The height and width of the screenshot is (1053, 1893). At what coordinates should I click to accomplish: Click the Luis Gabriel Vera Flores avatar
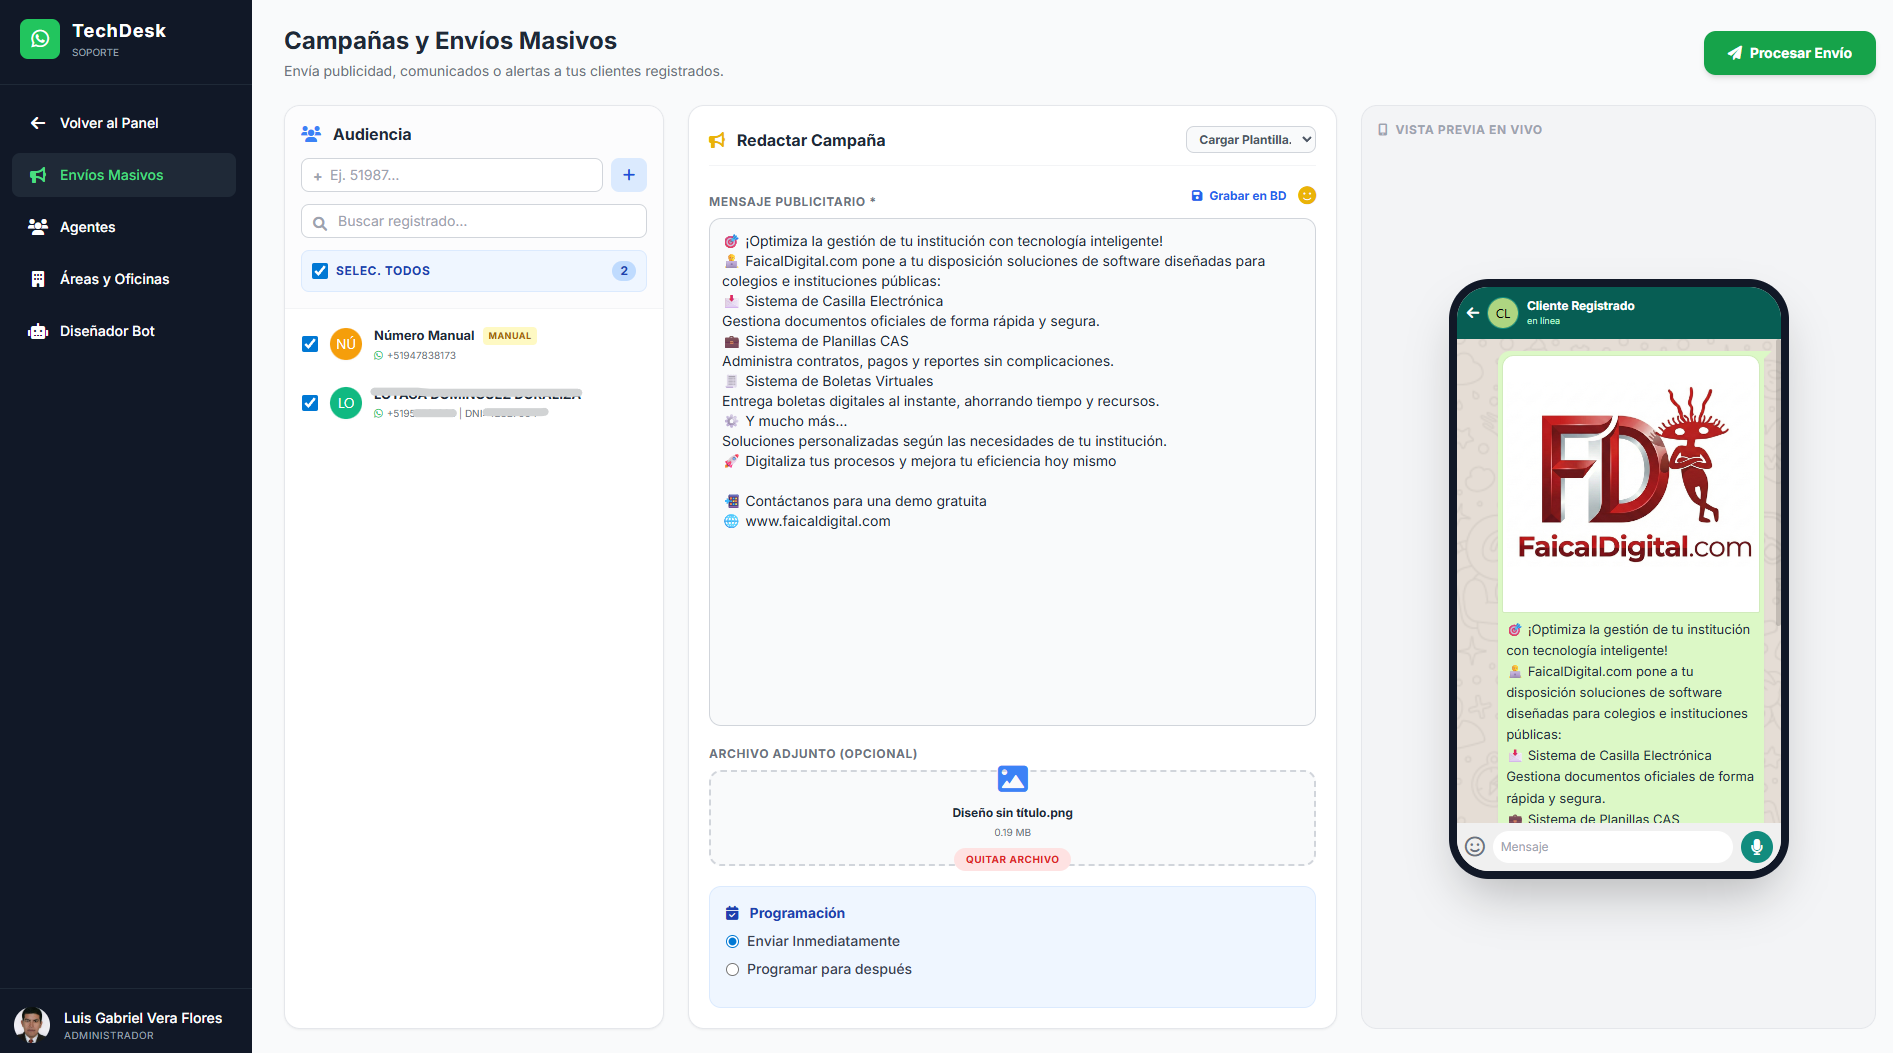[32, 1025]
